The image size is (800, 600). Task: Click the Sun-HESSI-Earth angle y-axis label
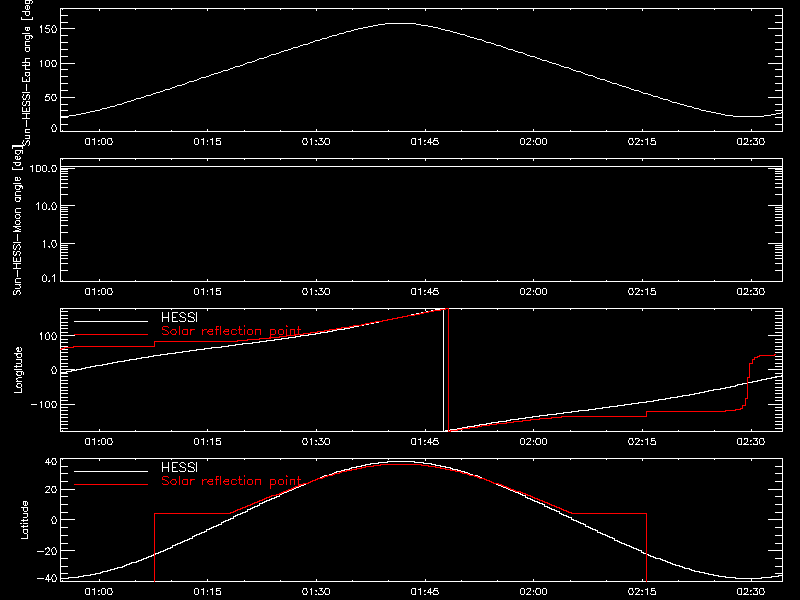click(28, 73)
